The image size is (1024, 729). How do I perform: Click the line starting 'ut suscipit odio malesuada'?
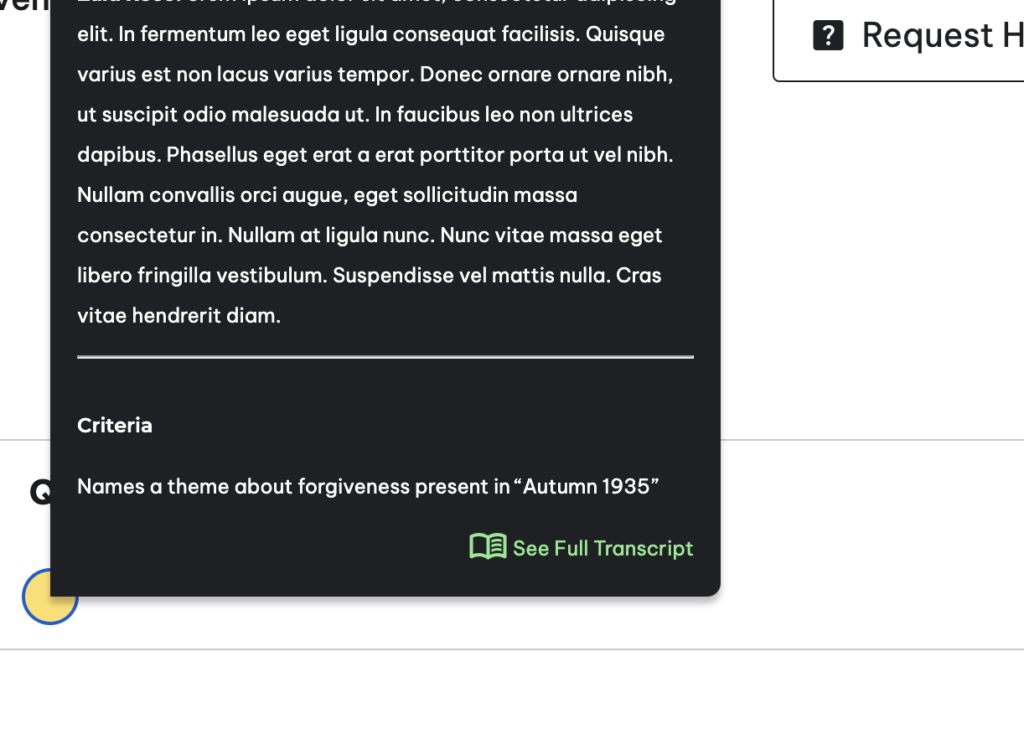tap(355, 115)
